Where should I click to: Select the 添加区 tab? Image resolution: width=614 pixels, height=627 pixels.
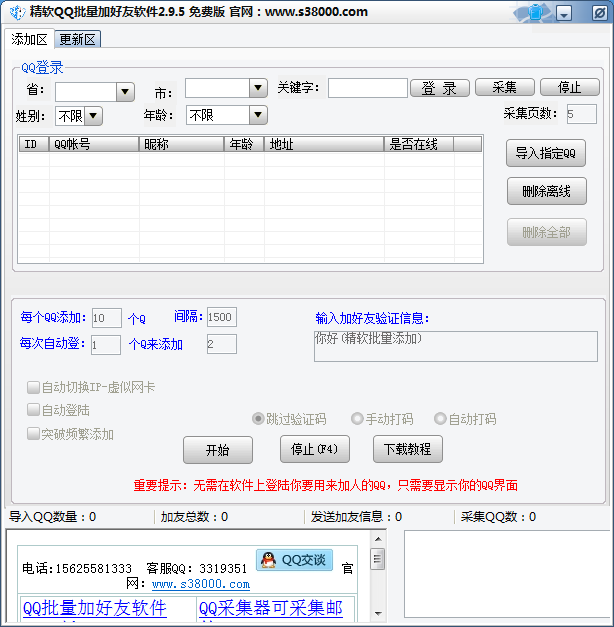pyautogui.click(x=29, y=39)
